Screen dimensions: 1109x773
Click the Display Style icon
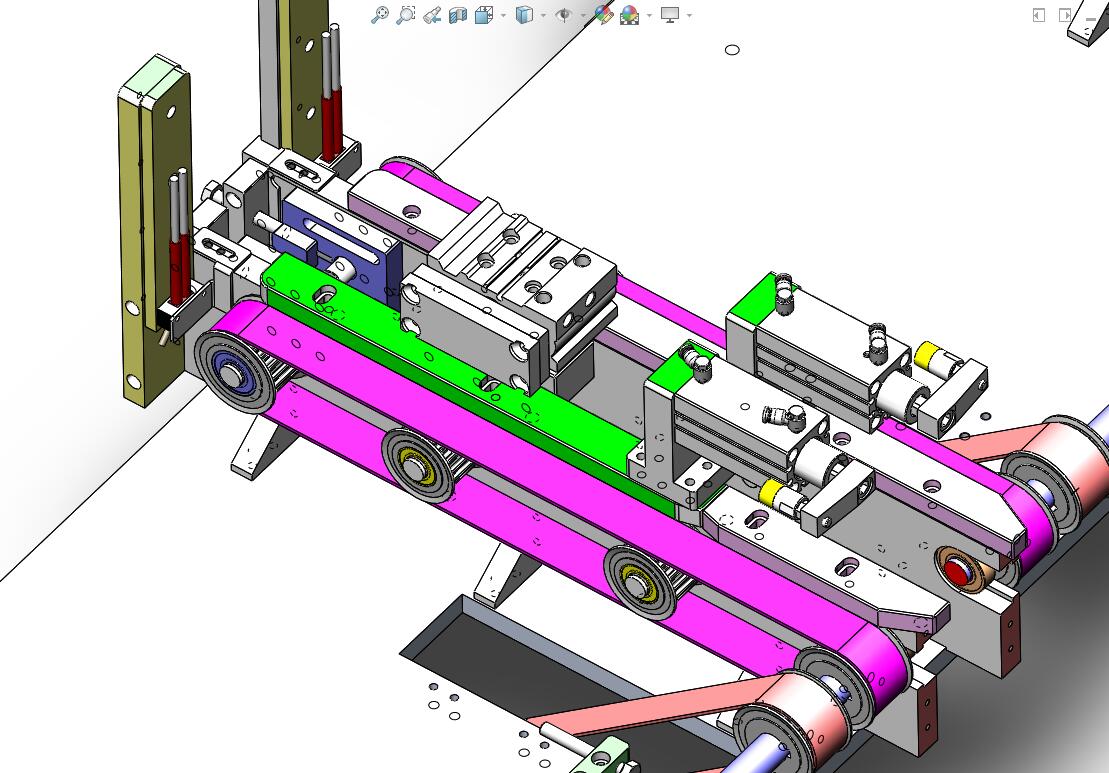pos(524,15)
